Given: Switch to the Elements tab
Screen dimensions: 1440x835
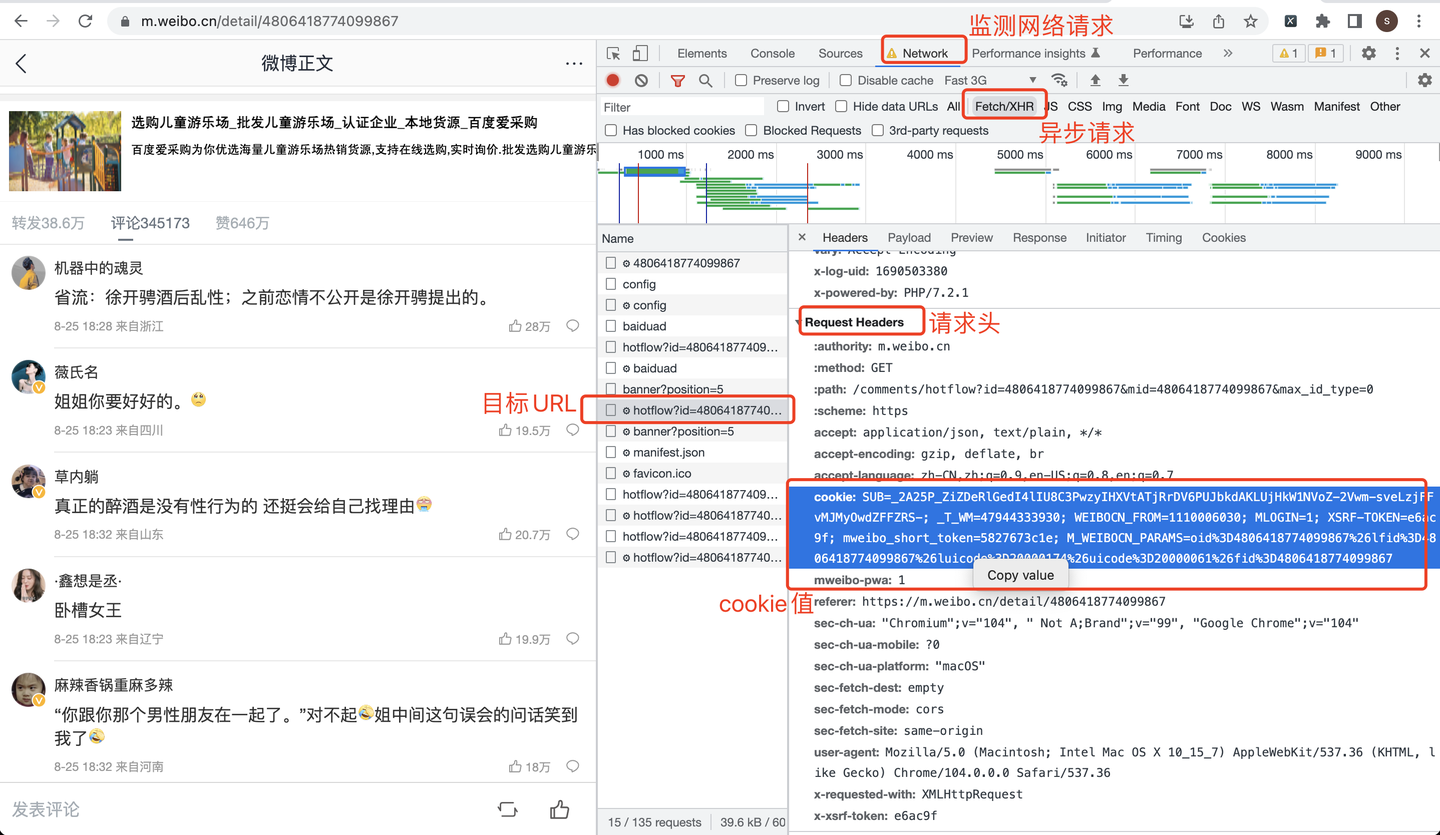Looking at the screenshot, I should (x=702, y=53).
